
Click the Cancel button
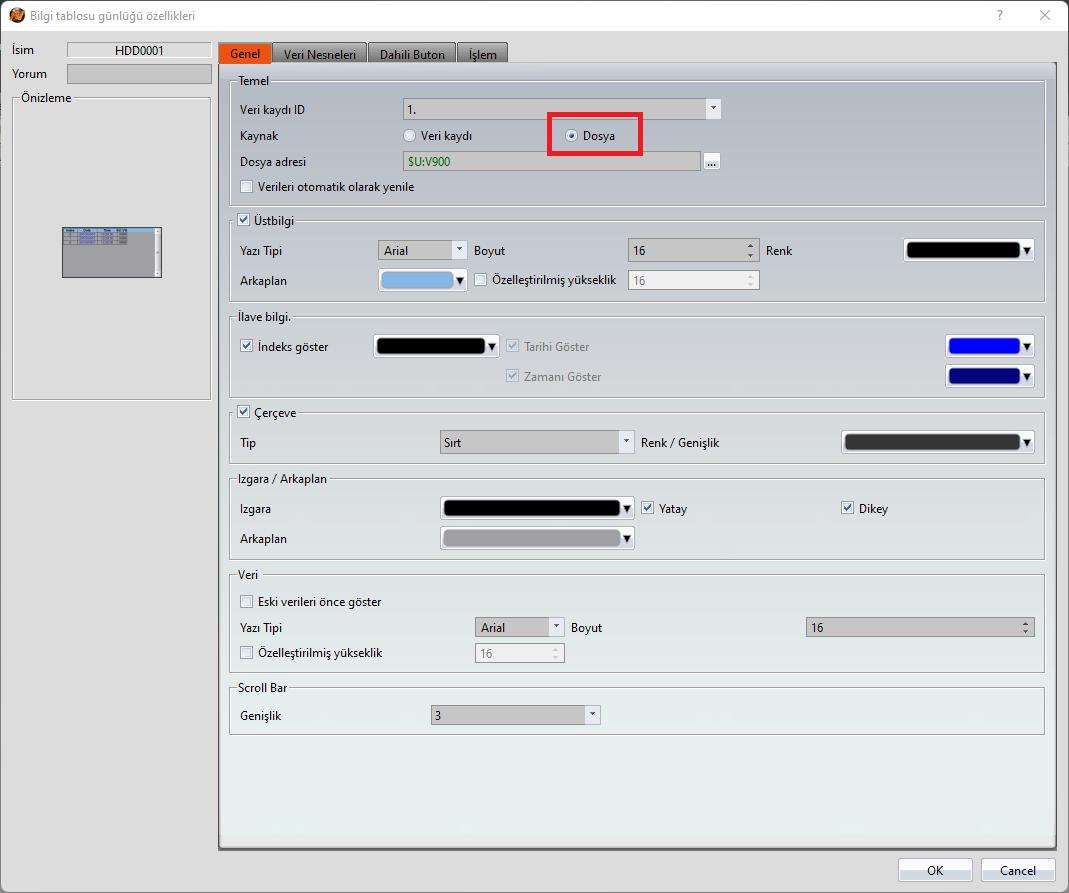coord(1018,870)
